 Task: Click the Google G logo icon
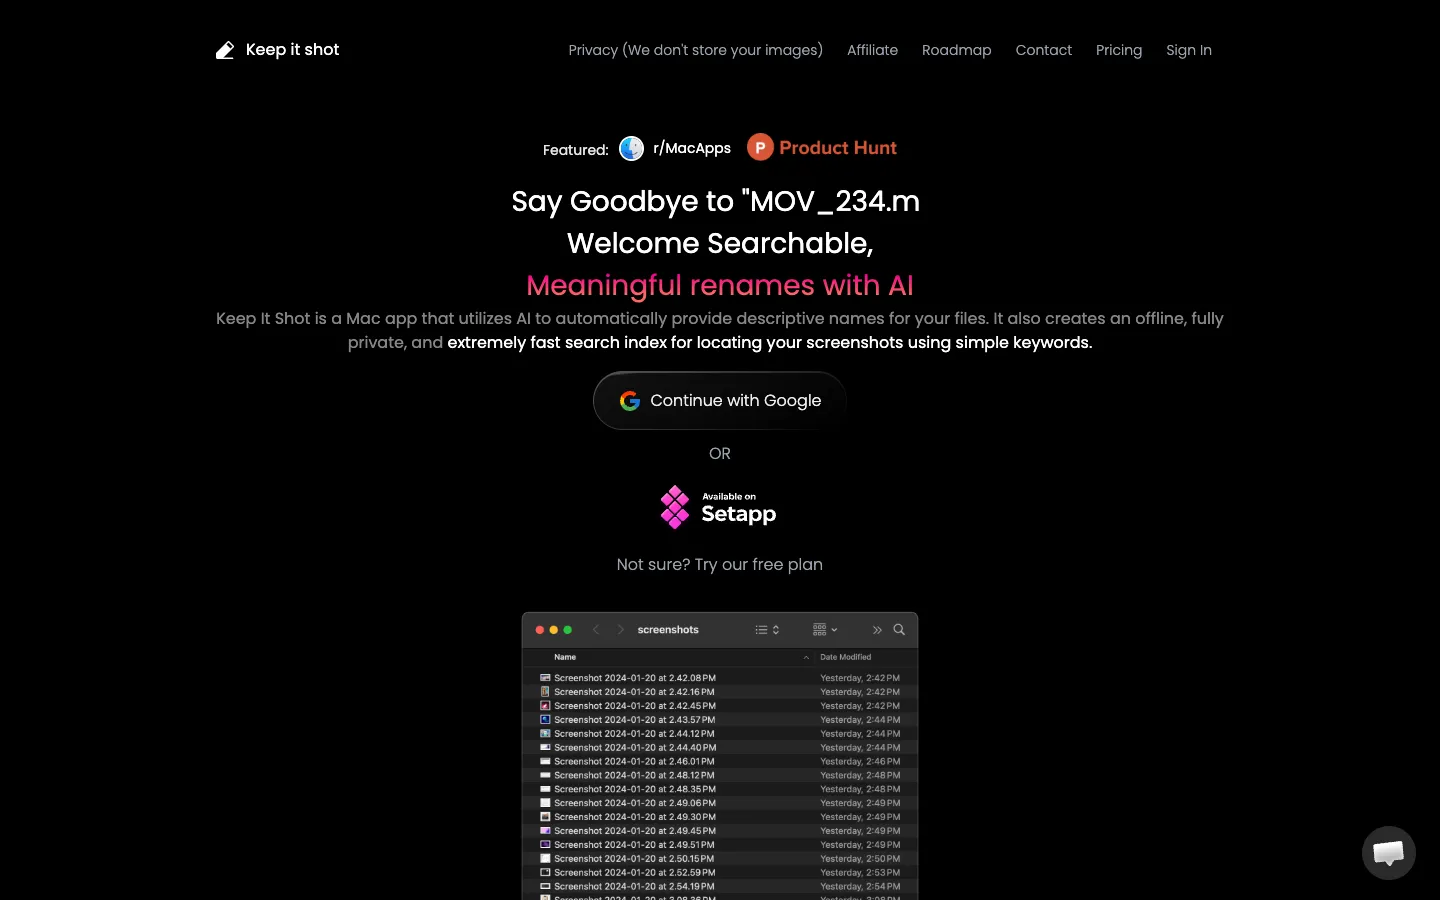click(x=630, y=401)
